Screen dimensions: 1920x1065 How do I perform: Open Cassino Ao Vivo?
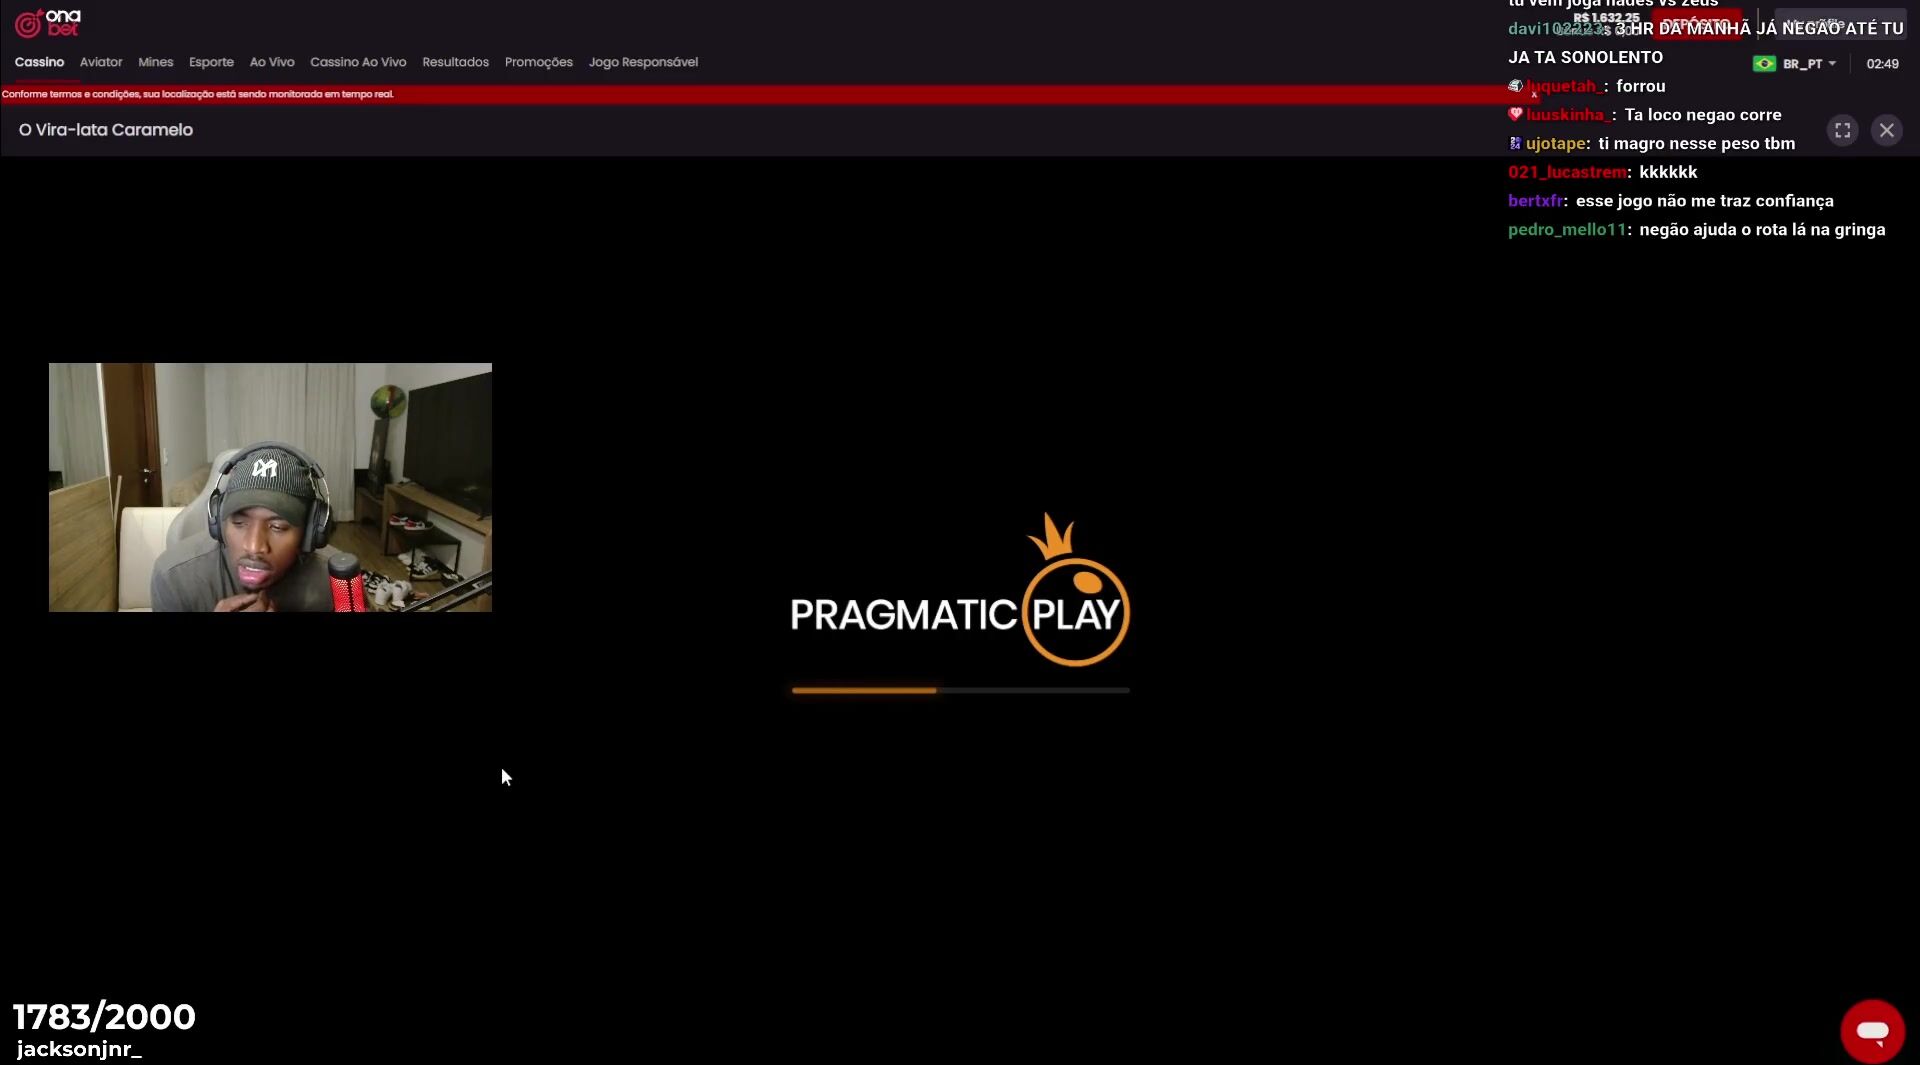358,62
